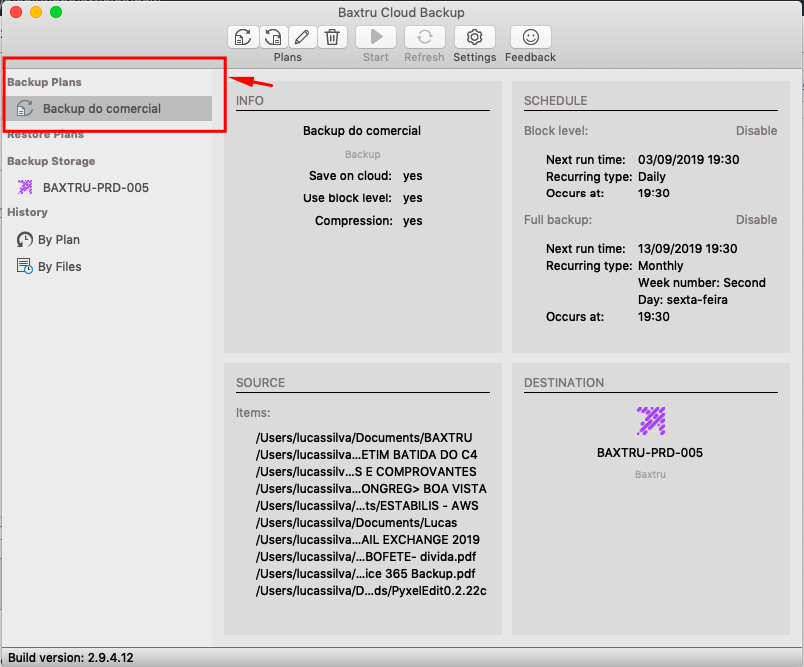This screenshot has height=667, width=804.
Task: Click the purple destination storage logo
Action: click(651, 421)
